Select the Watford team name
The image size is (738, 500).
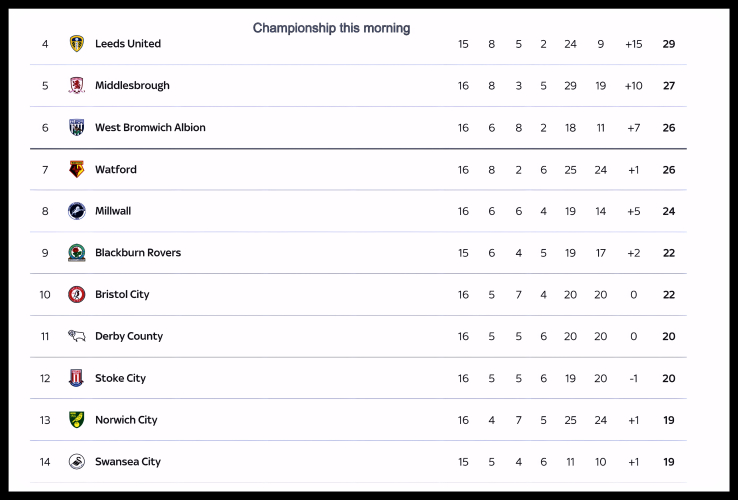[116, 170]
